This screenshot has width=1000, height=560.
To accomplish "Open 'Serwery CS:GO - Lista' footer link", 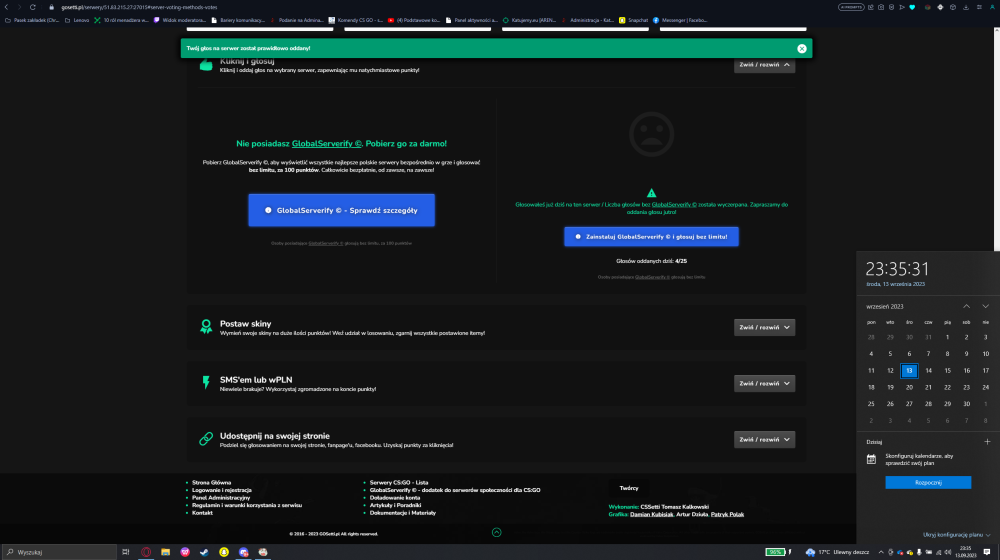I will coord(399,483).
